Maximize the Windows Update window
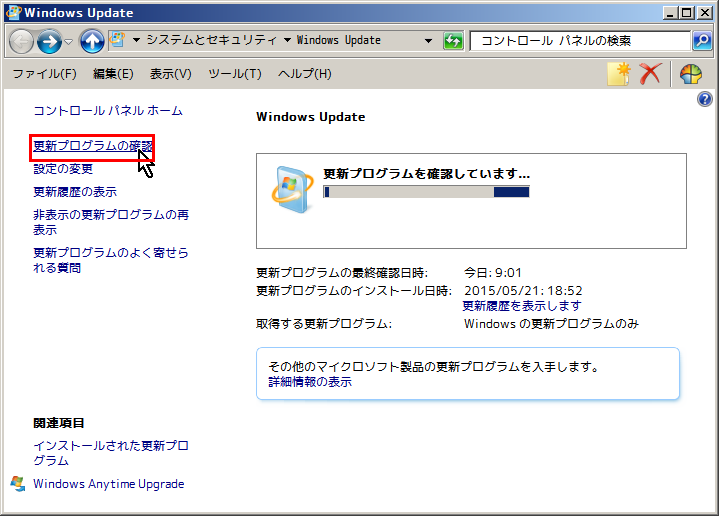This screenshot has width=719, height=516. (687, 12)
